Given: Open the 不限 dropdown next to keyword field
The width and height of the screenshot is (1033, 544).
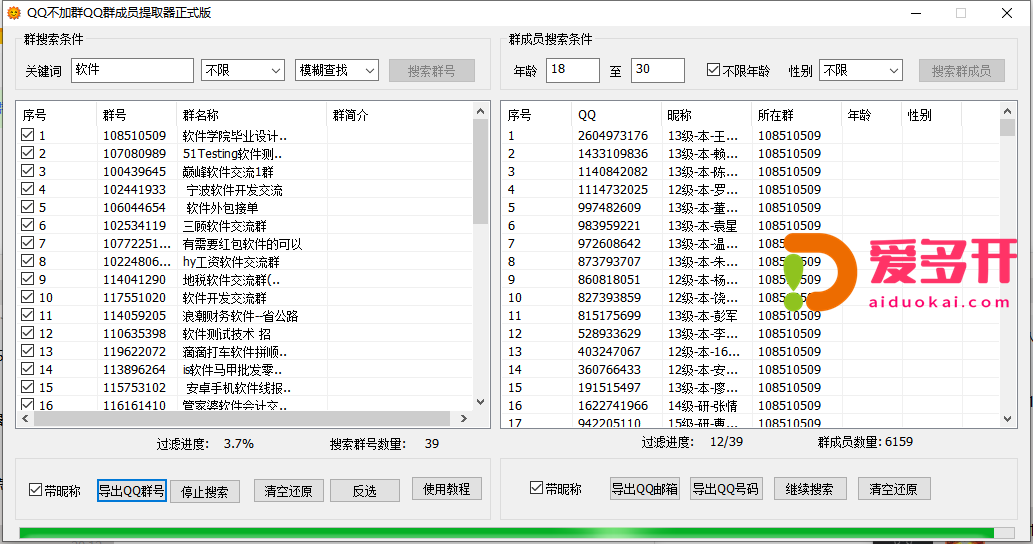Looking at the screenshot, I should tap(242, 70).
